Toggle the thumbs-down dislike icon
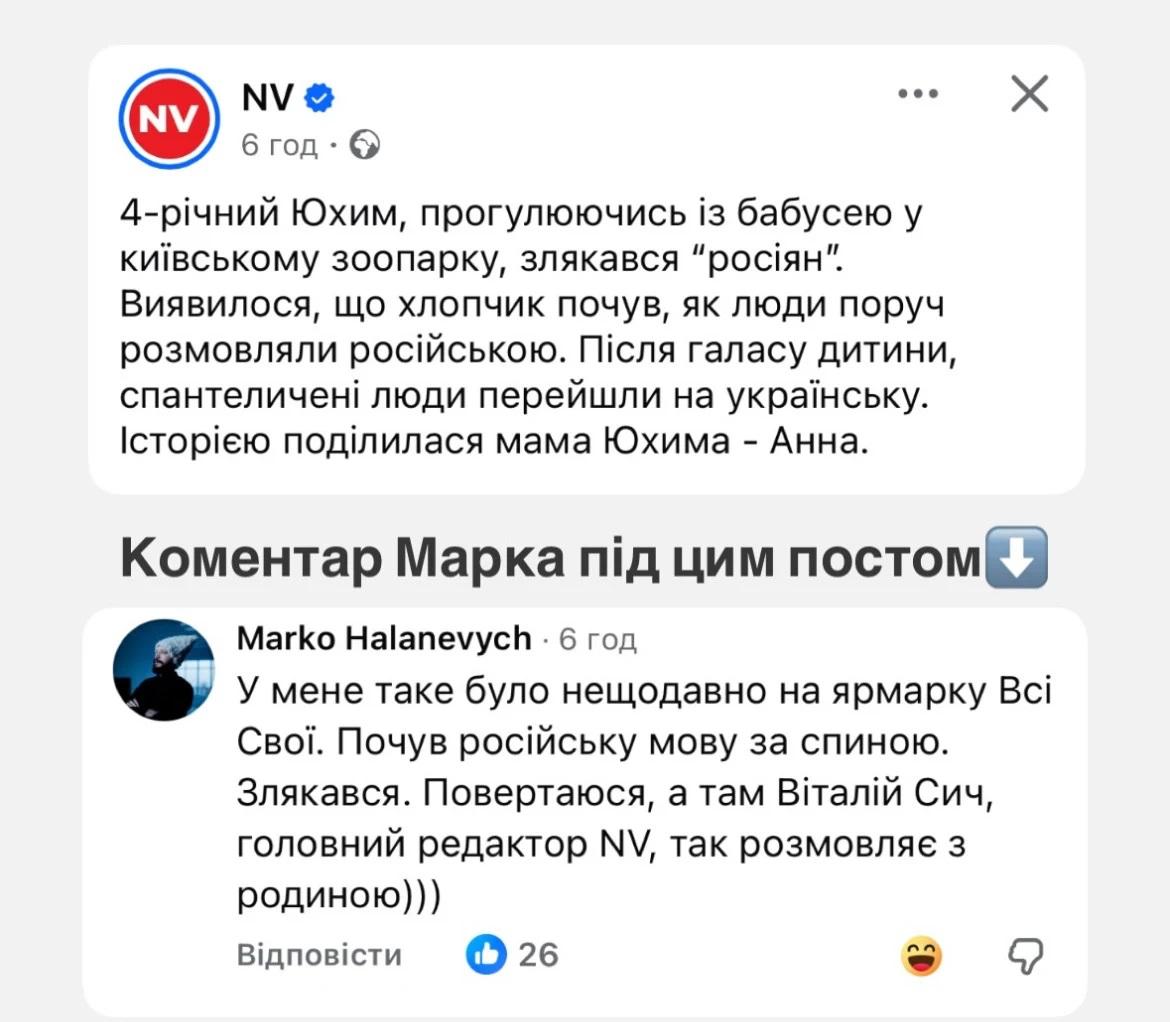 pyautogui.click(x=1025, y=956)
